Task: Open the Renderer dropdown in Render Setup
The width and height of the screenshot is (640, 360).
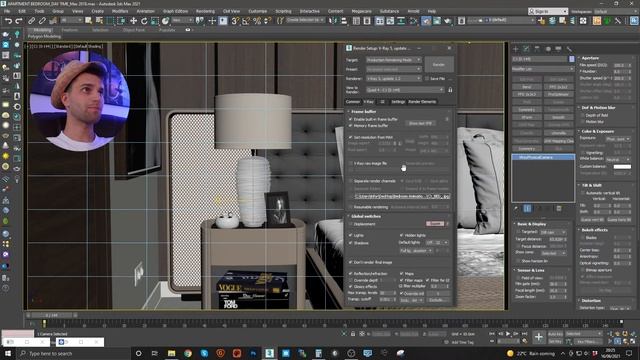Action: (x=394, y=78)
